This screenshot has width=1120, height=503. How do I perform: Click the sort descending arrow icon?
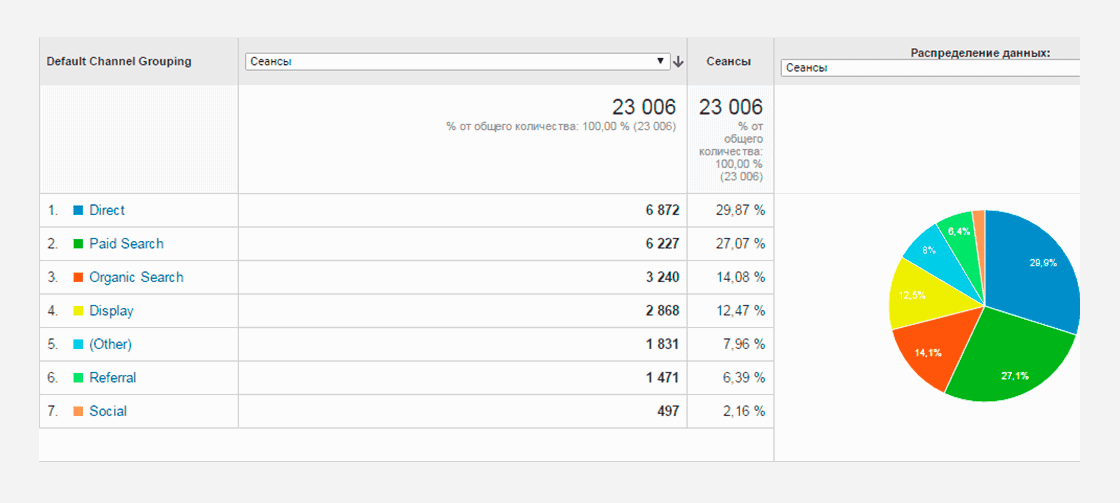[679, 62]
